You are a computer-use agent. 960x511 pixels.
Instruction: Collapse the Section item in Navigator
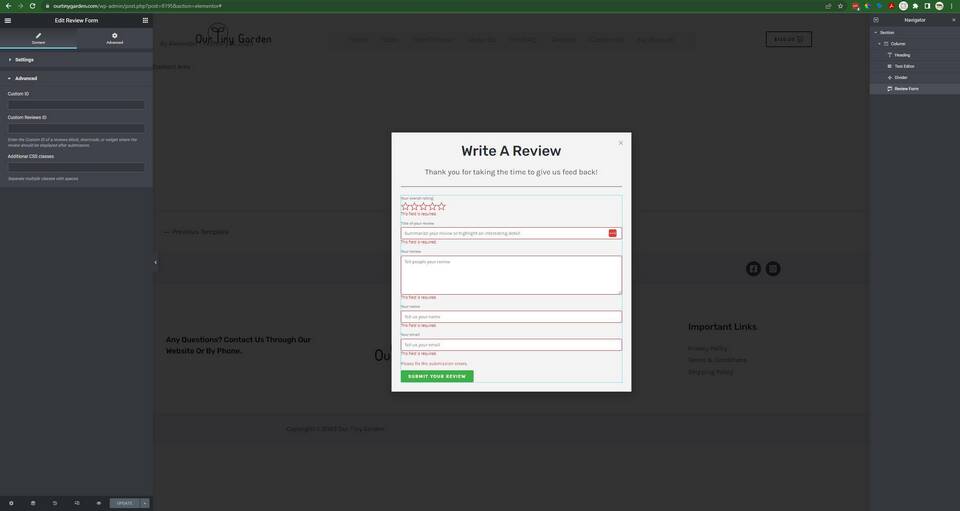pyautogui.click(x=876, y=32)
